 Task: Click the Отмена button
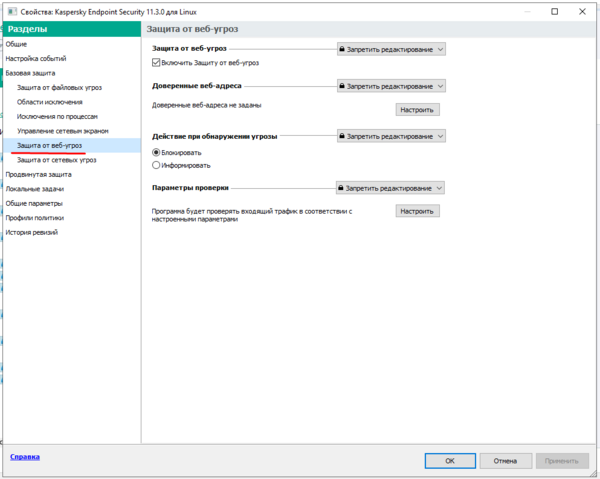[505, 461]
